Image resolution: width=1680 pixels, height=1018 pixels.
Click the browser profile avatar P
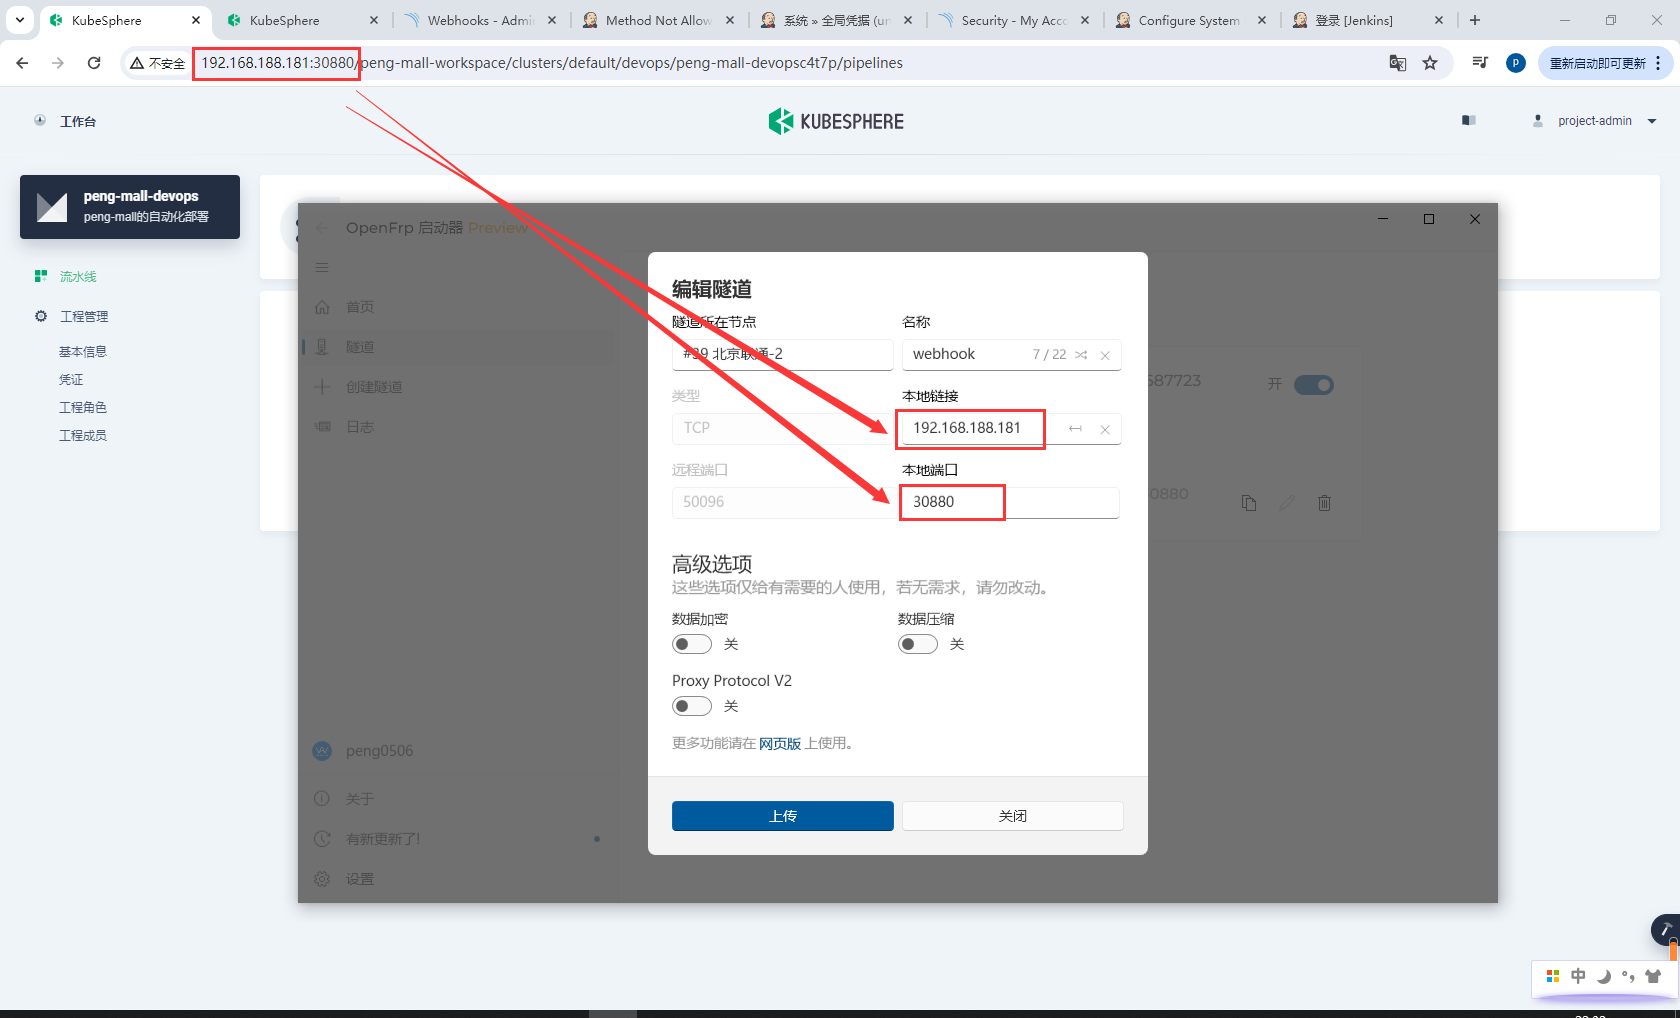coord(1516,63)
